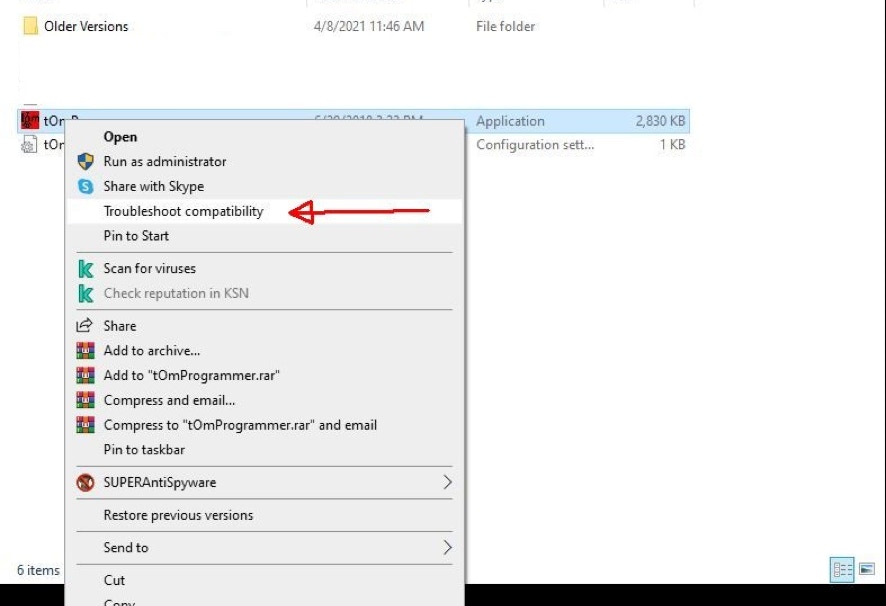Choose Add to "tOmProgrammer.rar"

click(x=191, y=375)
